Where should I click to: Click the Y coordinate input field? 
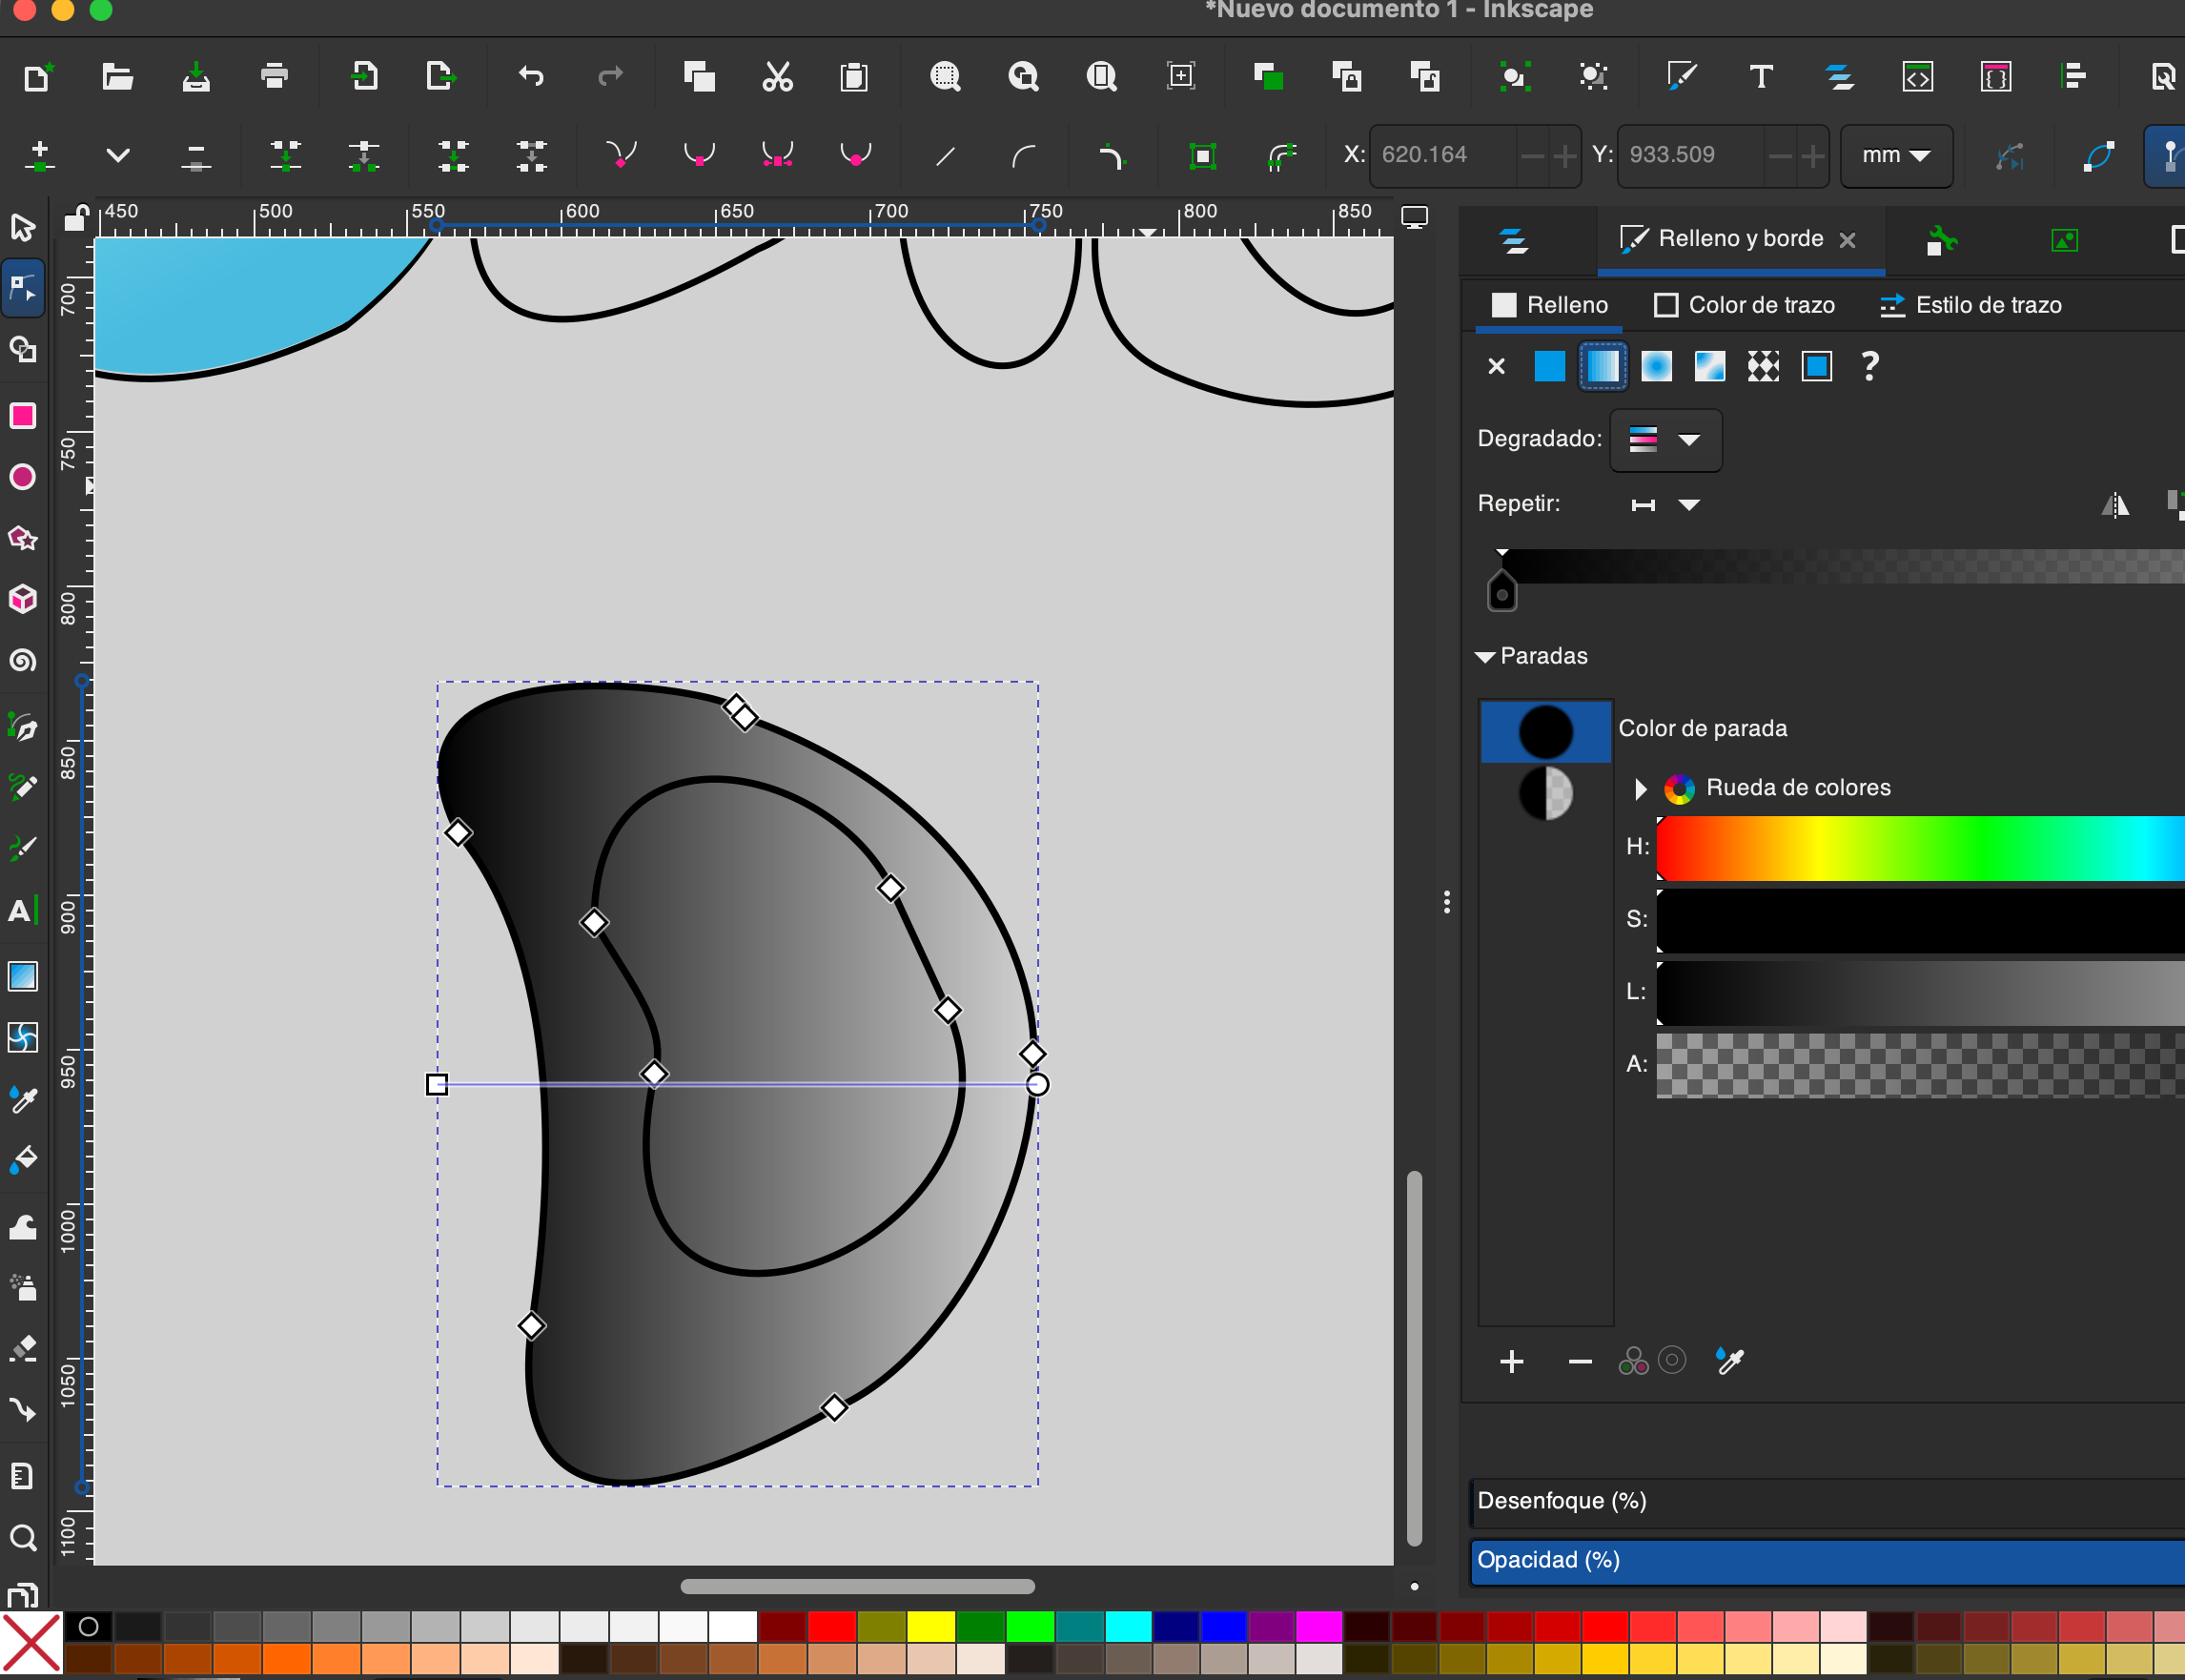pos(1691,155)
